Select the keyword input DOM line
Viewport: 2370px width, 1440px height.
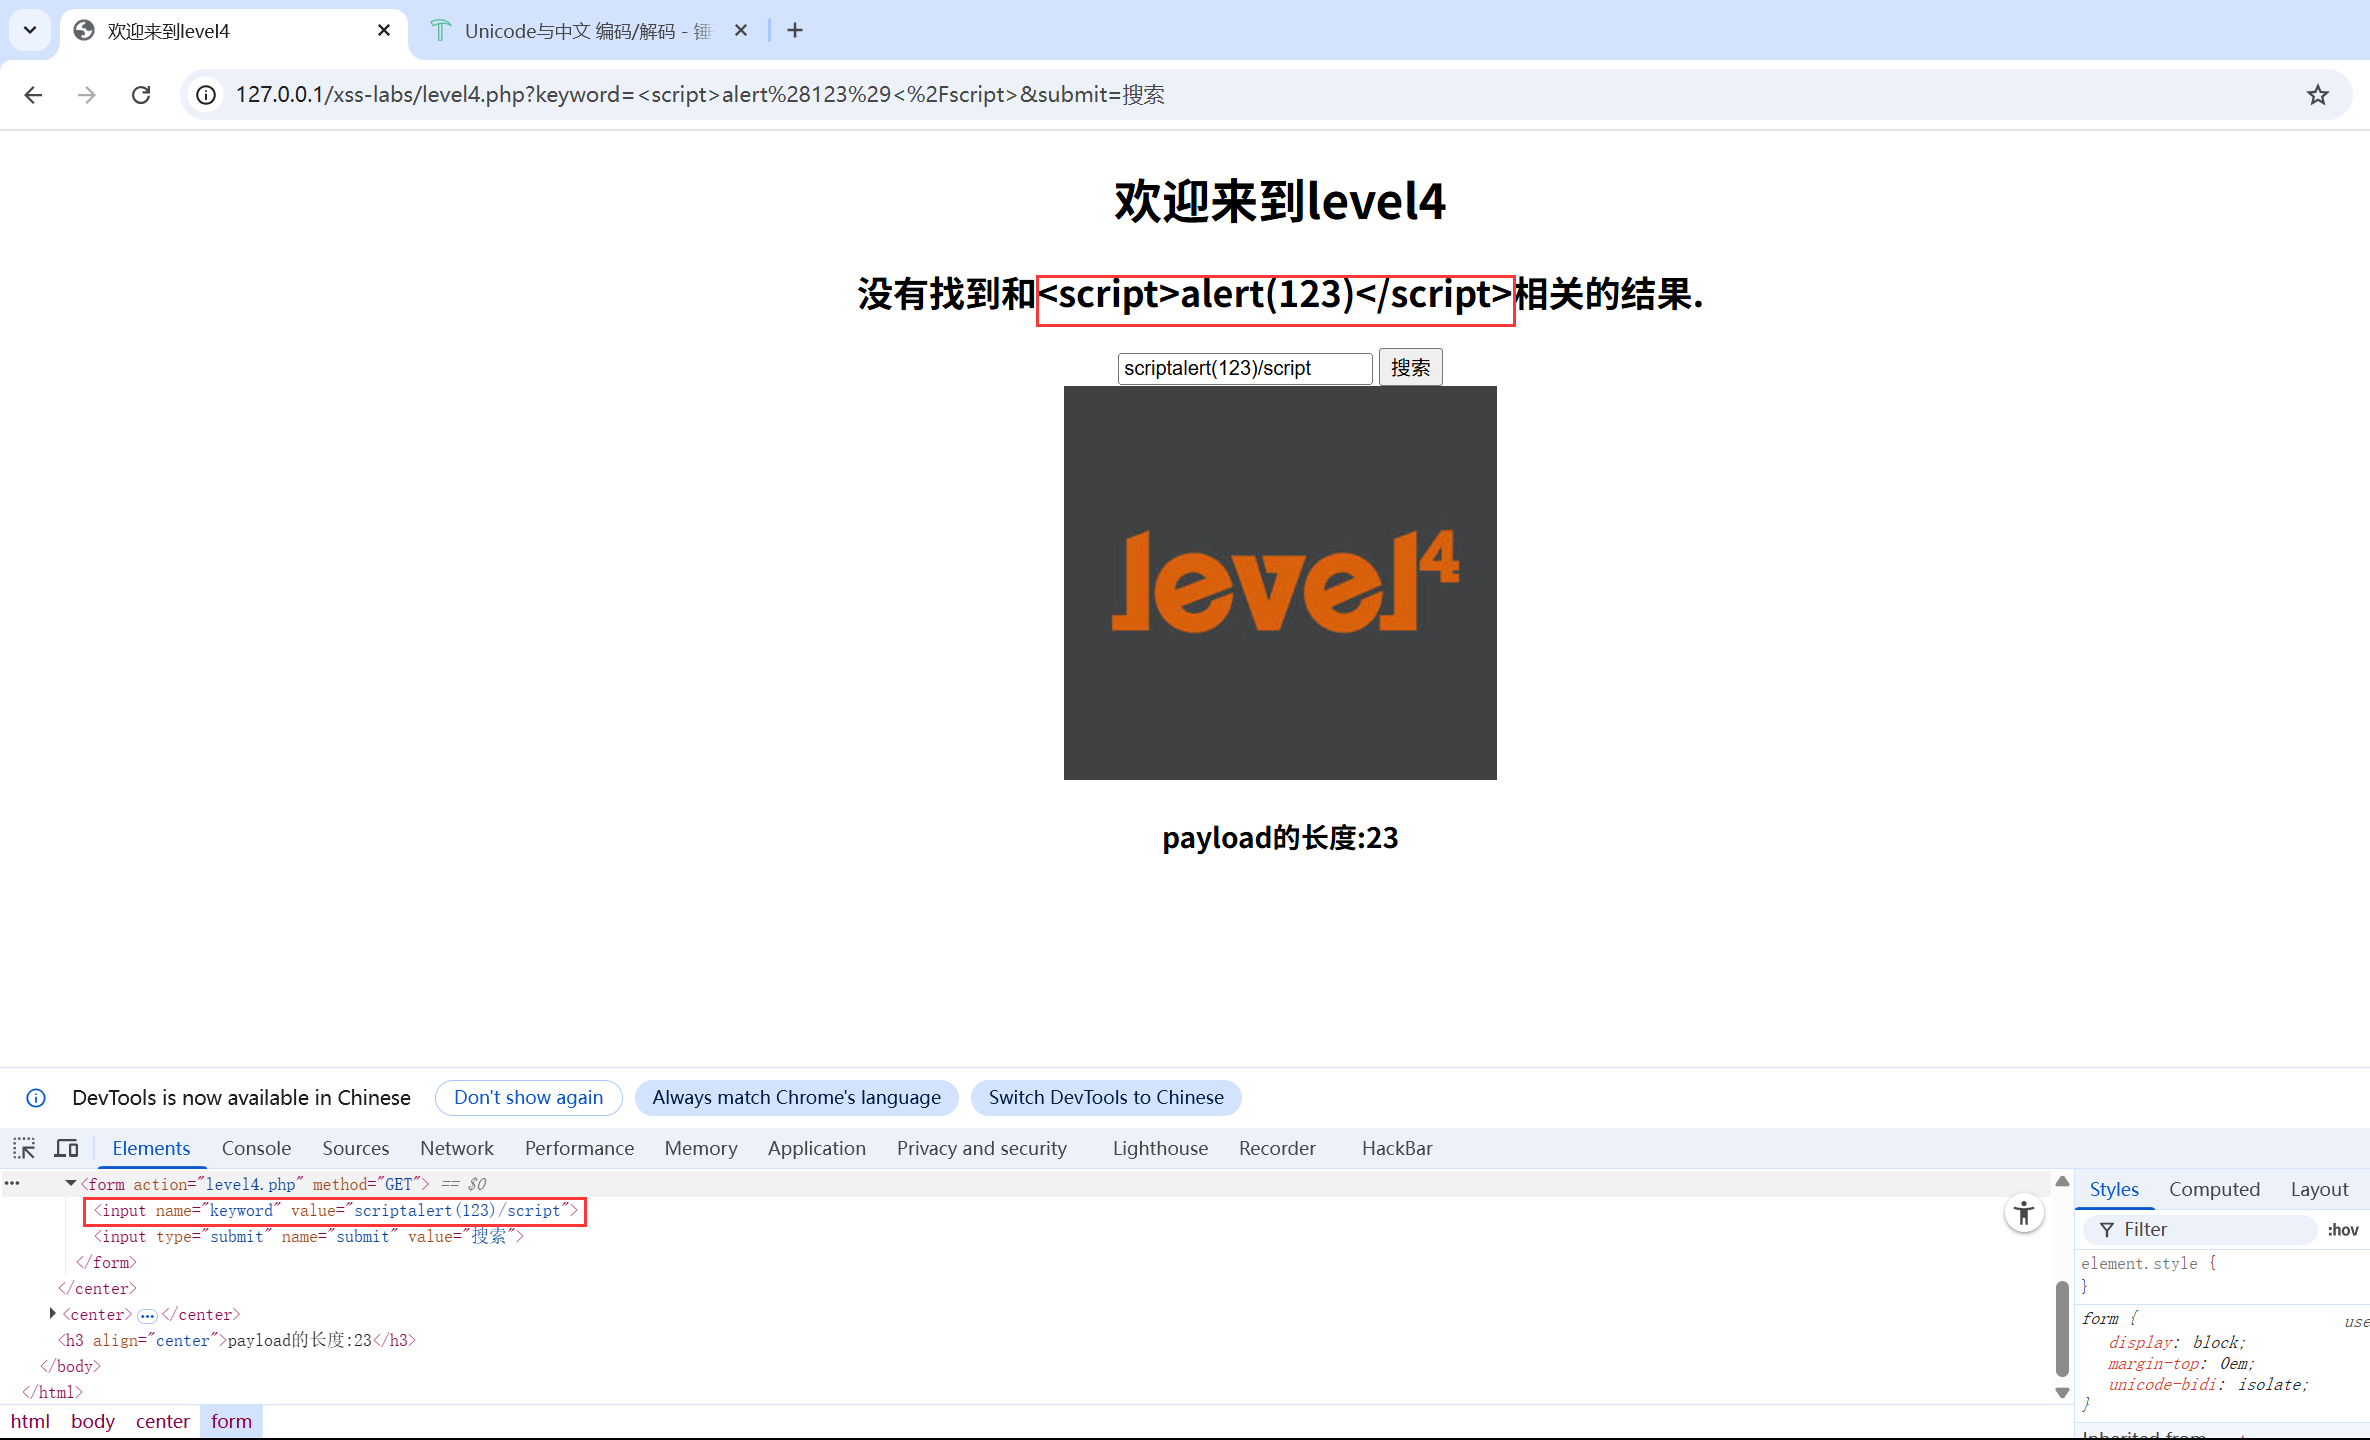pyautogui.click(x=336, y=1211)
